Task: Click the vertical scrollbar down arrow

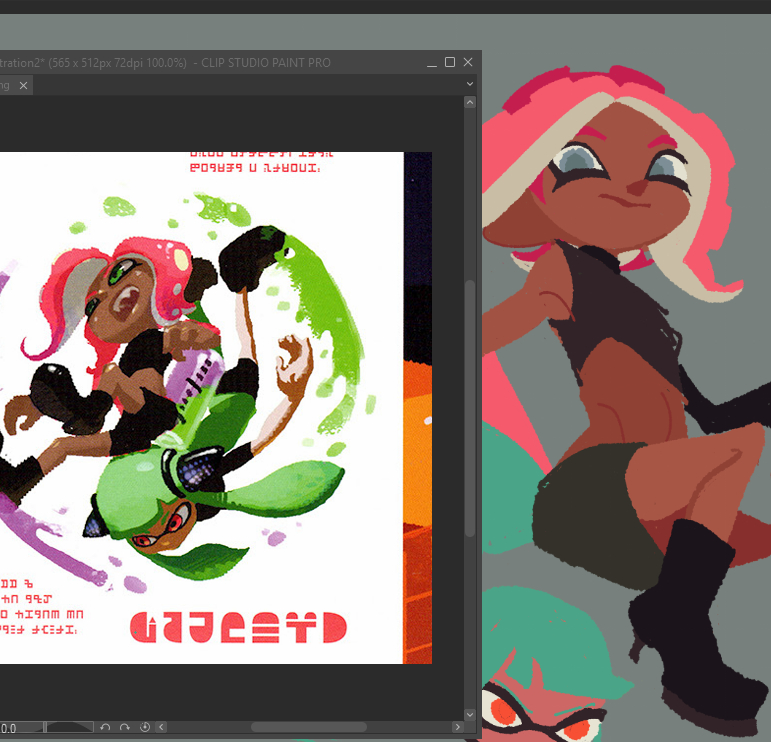Action: click(469, 713)
